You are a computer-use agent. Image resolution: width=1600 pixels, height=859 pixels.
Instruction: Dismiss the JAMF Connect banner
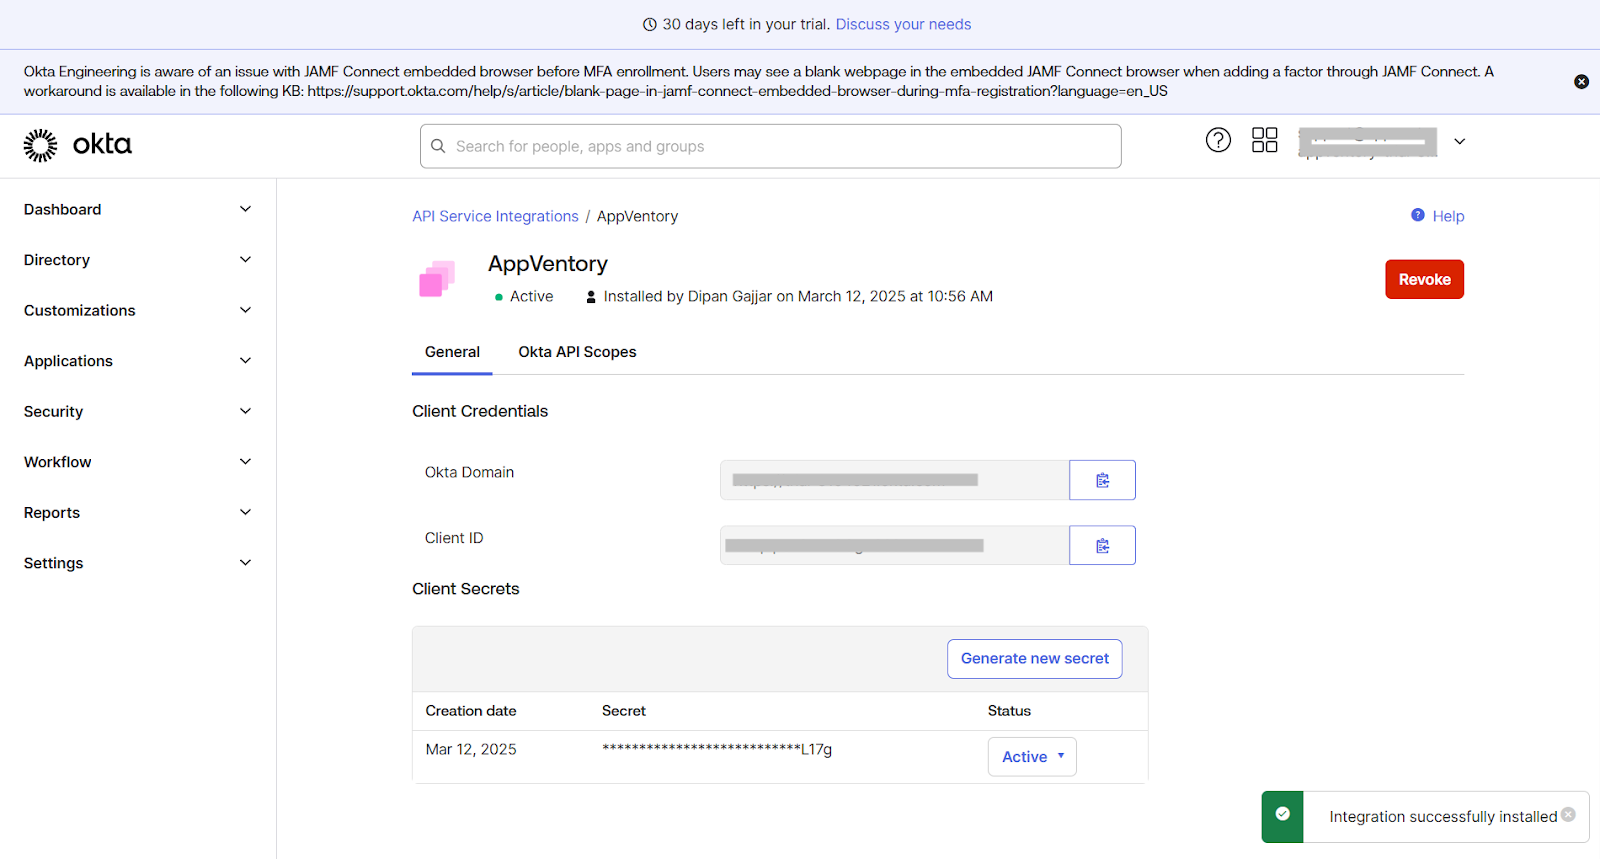click(x=1581, y=82)
